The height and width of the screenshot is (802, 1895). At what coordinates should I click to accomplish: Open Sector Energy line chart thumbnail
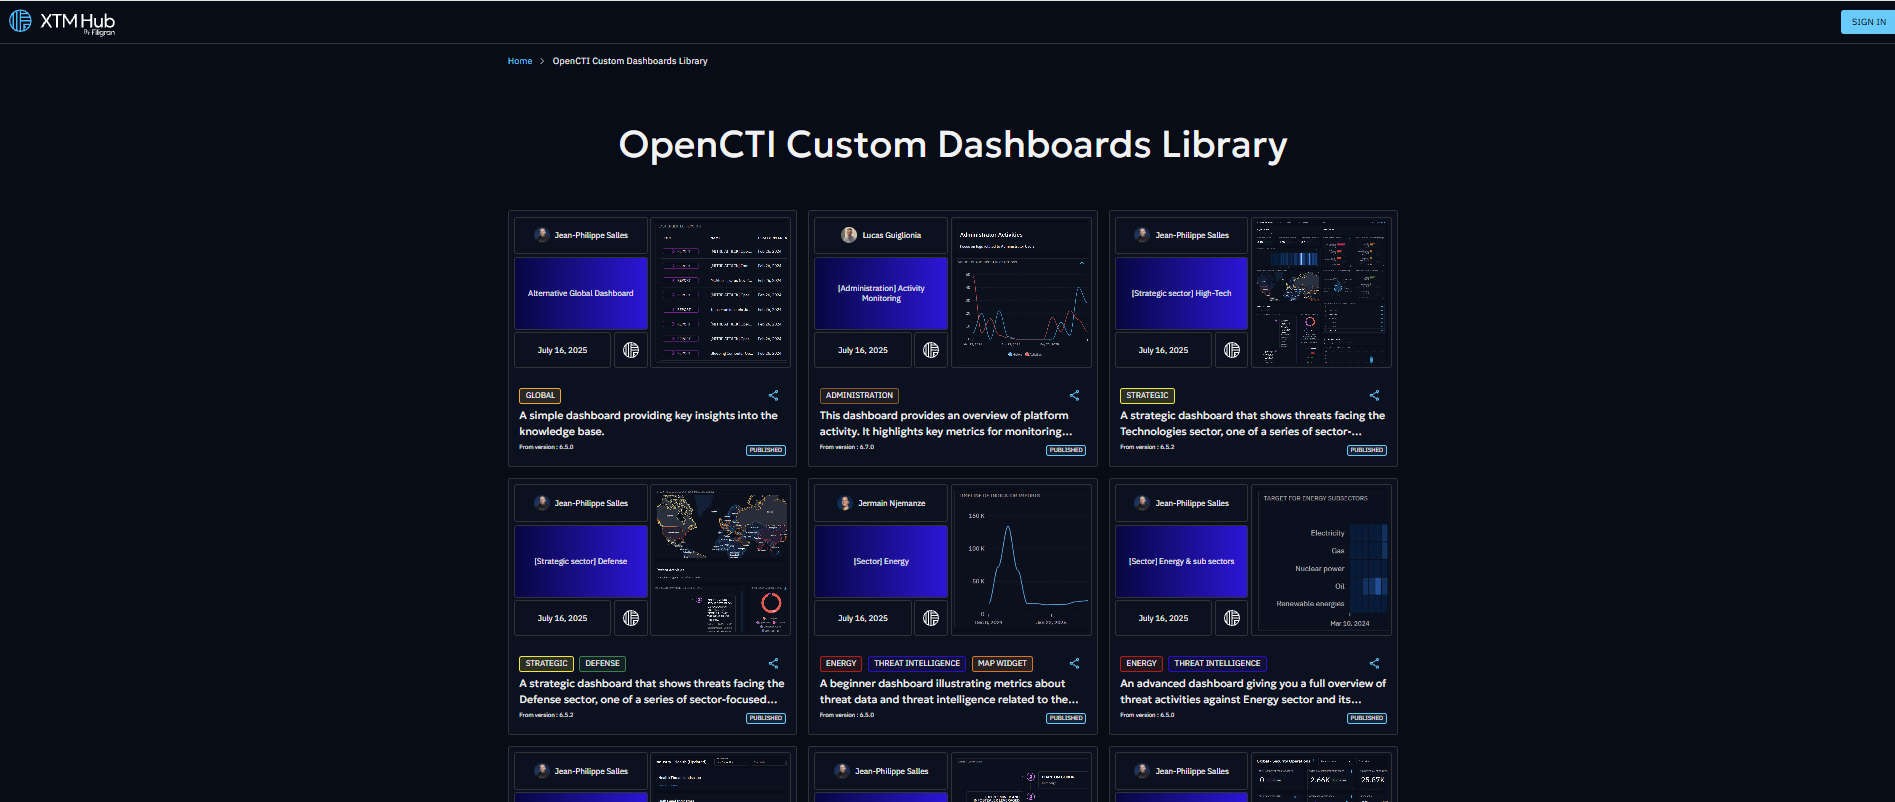(x=1021, y=560)
